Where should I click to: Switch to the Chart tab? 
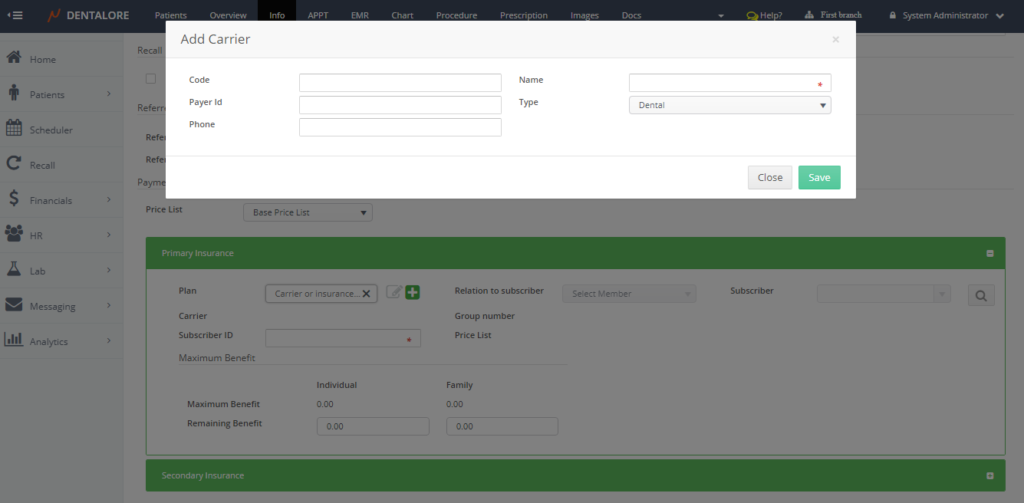402,16
